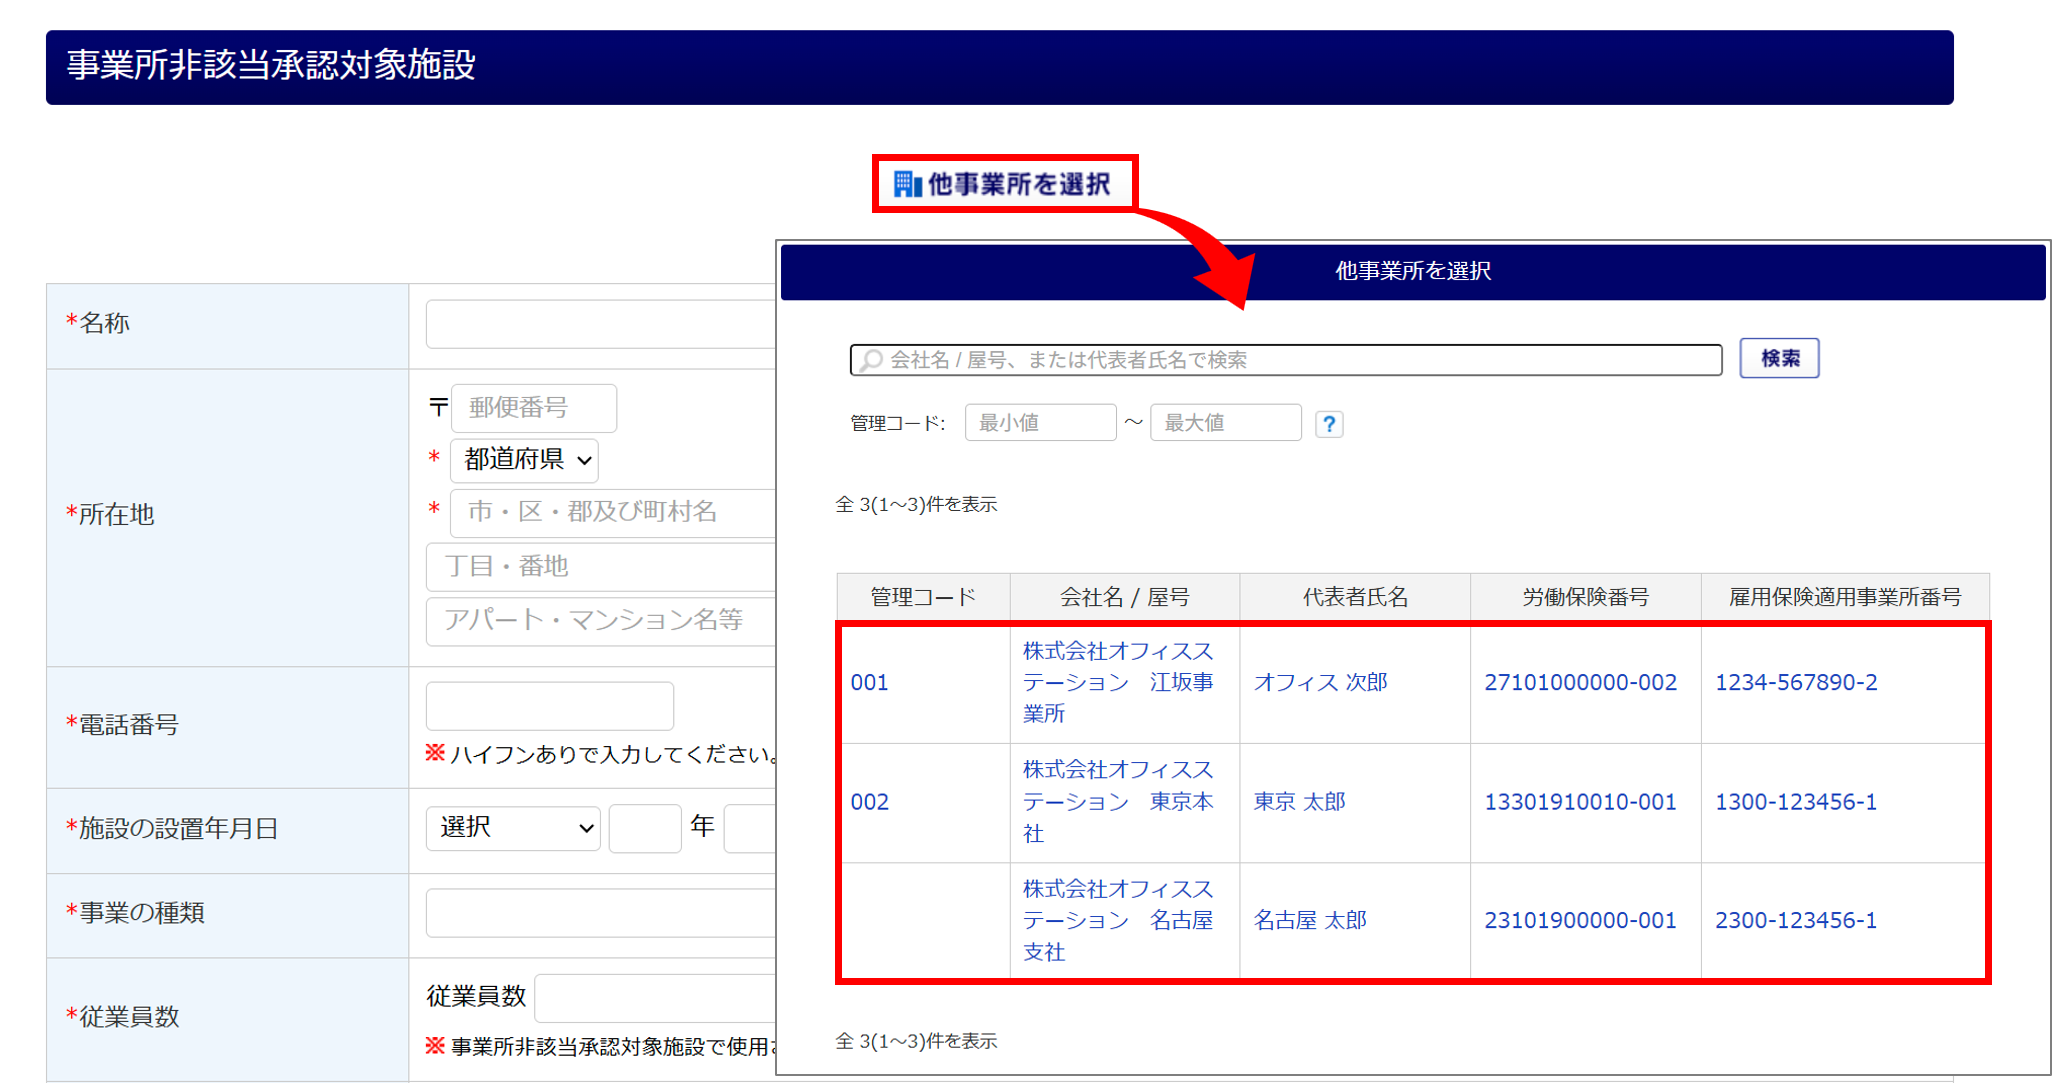Screen dimensions: 2052x1083
Task: Select management code 002 link
Action: click(869, 802)
